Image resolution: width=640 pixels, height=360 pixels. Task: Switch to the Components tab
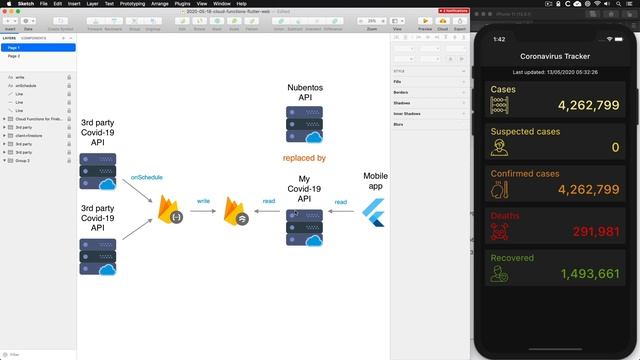(33, 38)
